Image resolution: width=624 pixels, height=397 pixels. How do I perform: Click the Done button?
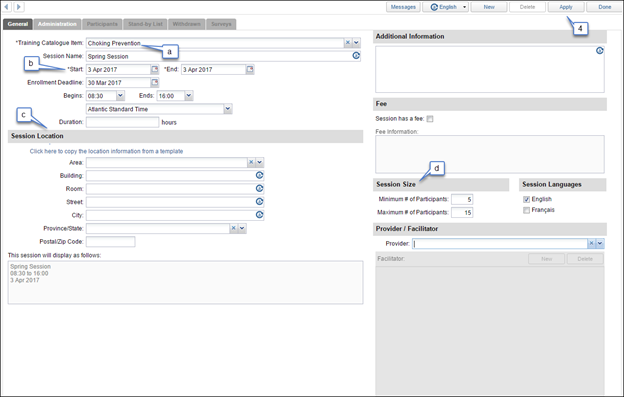click(604, 7)
